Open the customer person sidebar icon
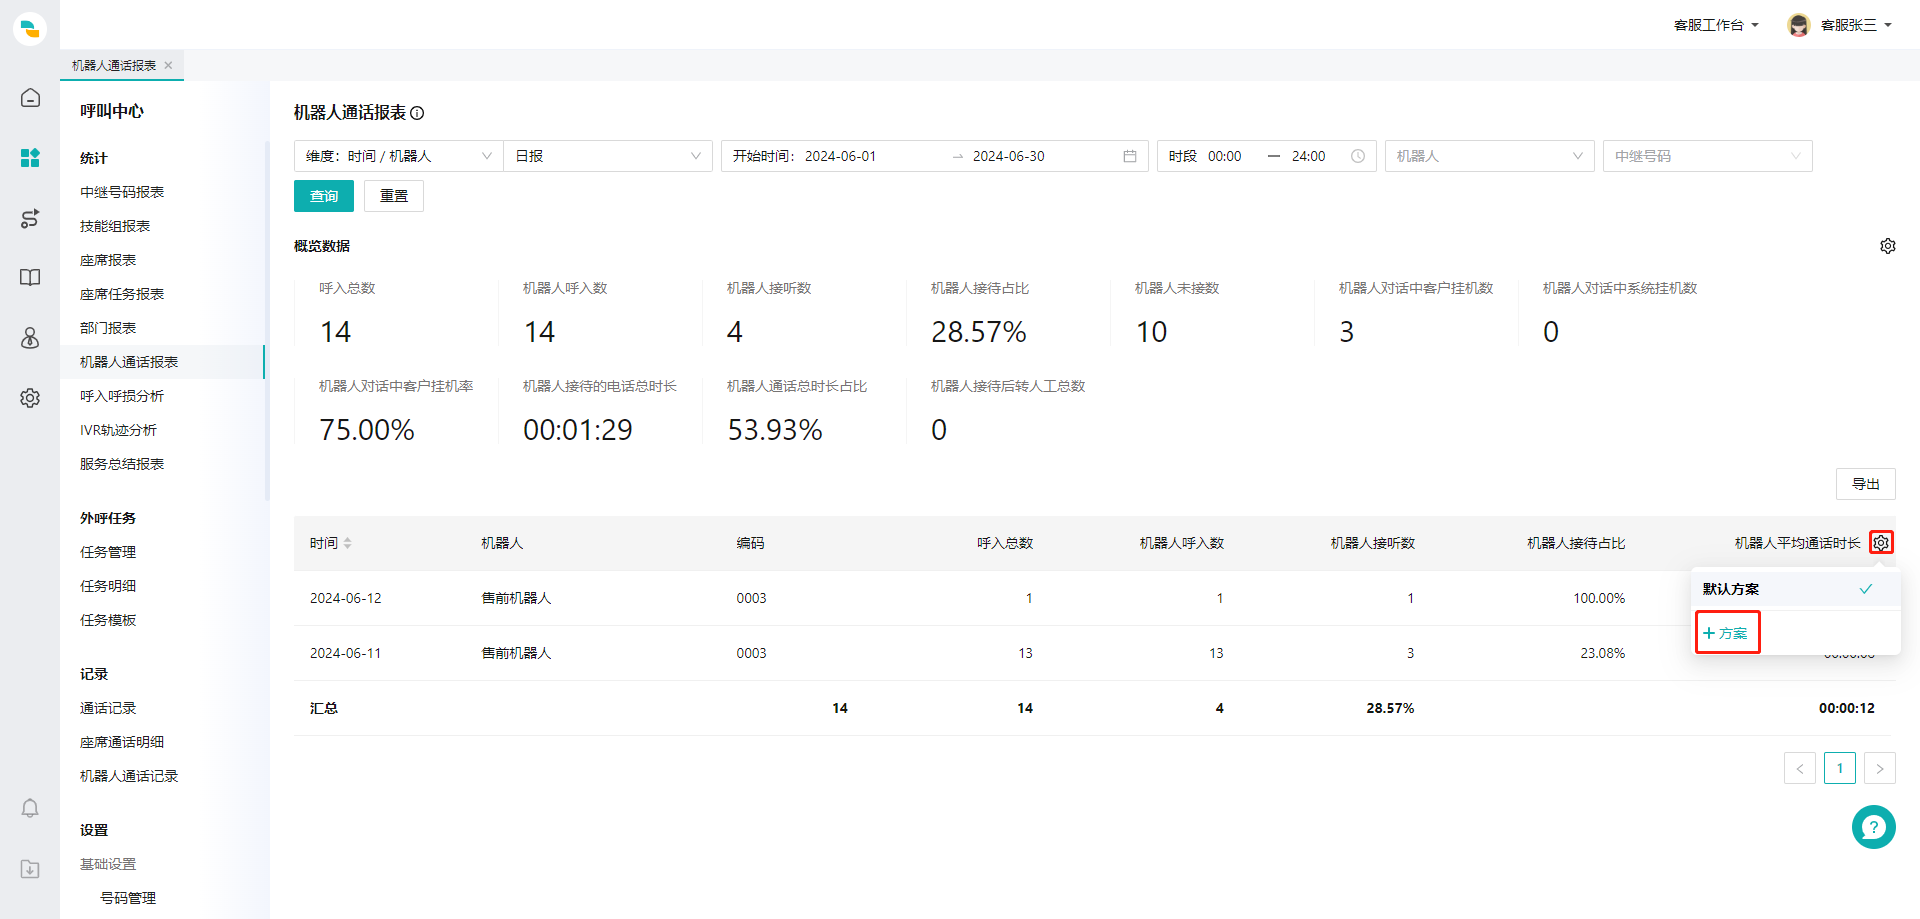Image resolution: width=1920 pixels, height=919 pixels. [x=30, y=338]
